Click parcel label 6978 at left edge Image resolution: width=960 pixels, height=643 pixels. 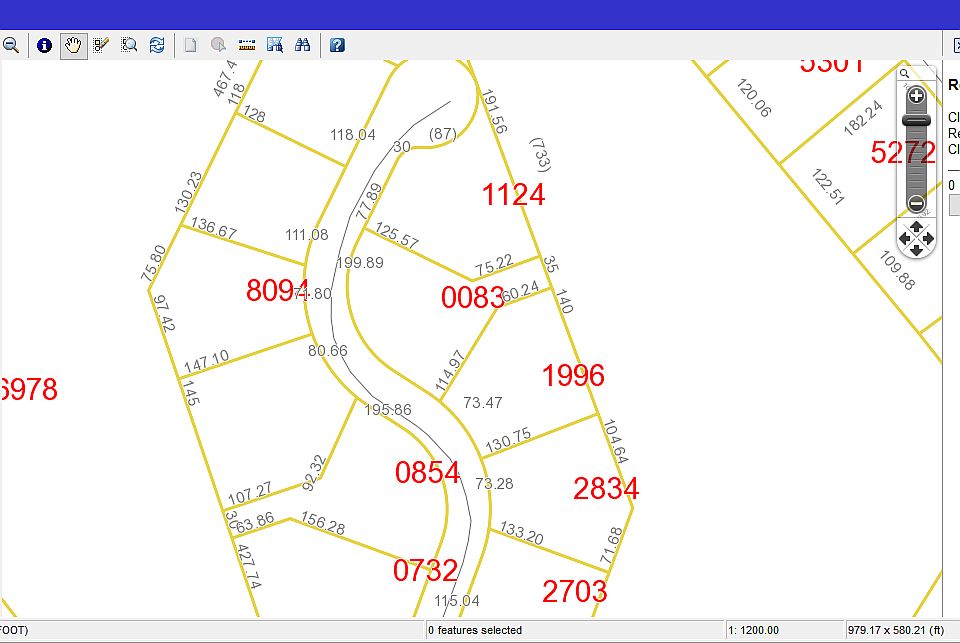(29, 389)
